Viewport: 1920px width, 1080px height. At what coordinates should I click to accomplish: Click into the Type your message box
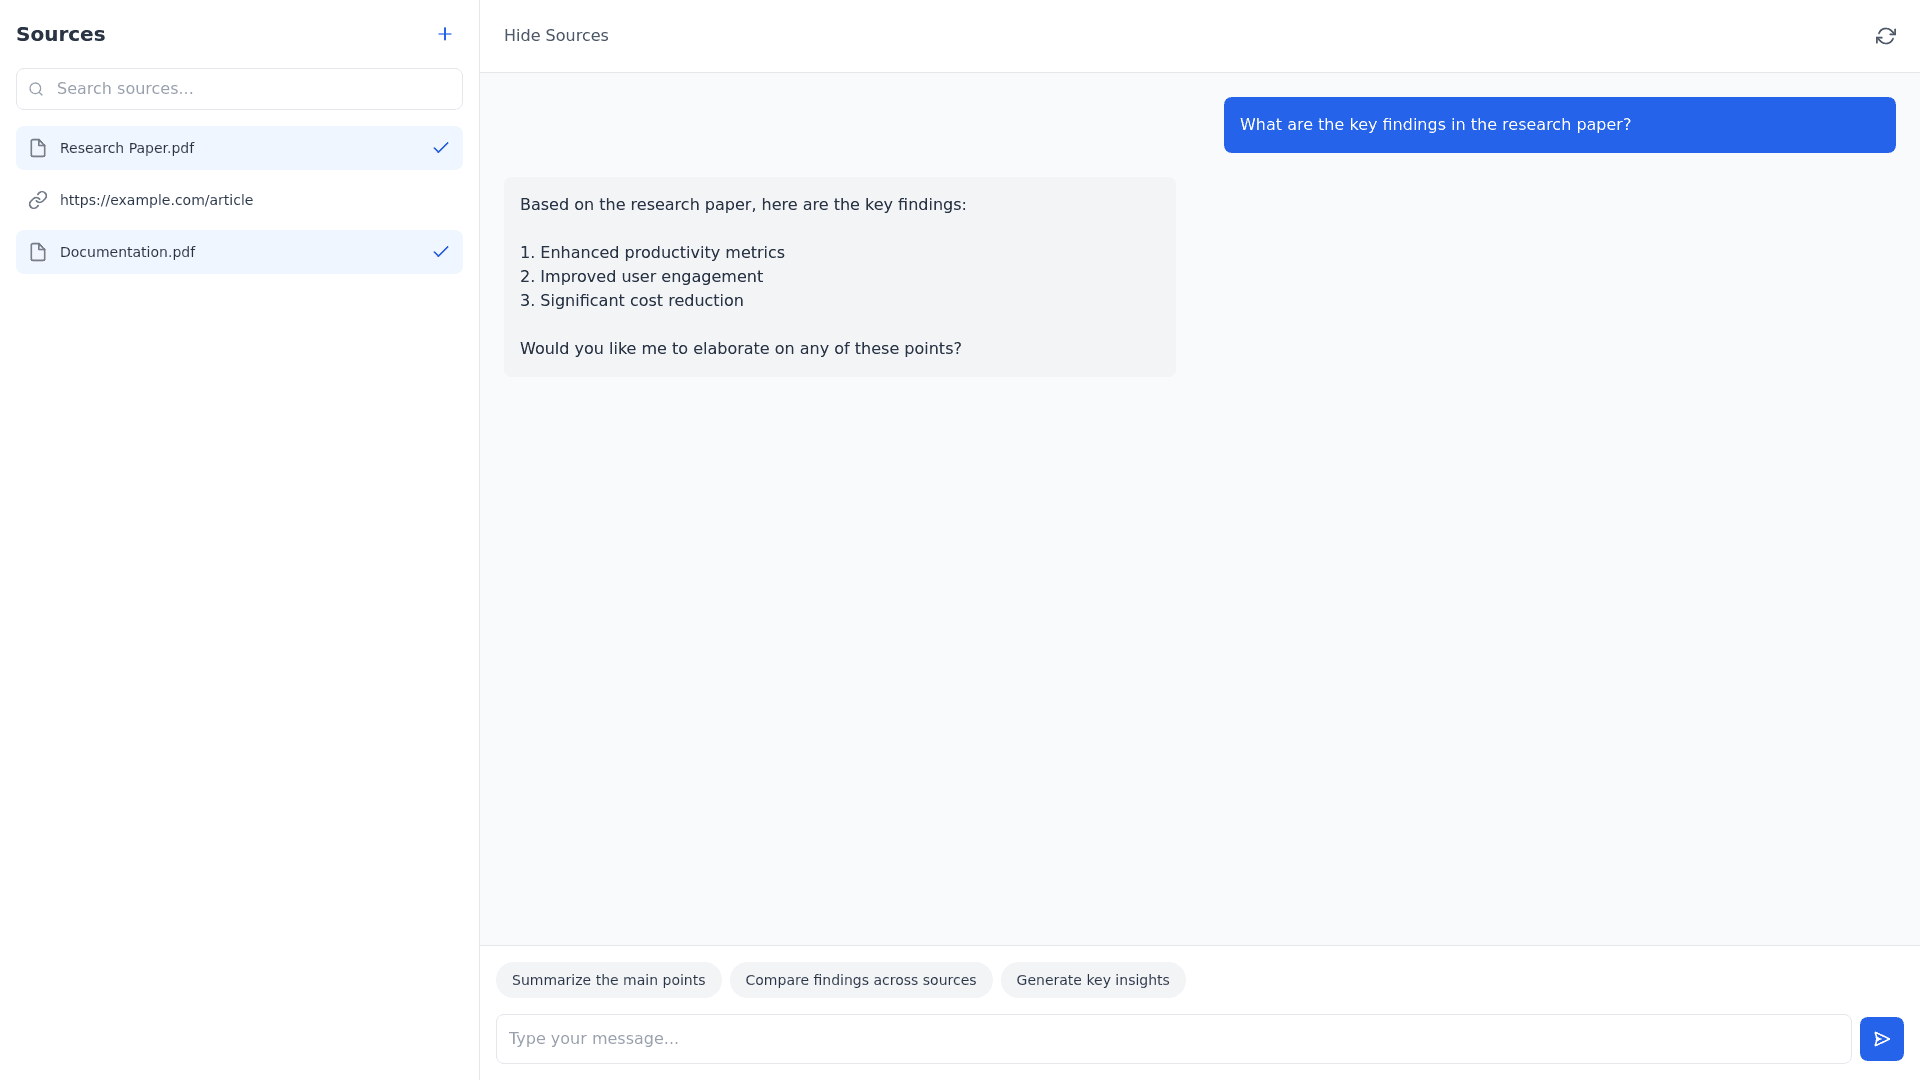tap(1172, 1039)
